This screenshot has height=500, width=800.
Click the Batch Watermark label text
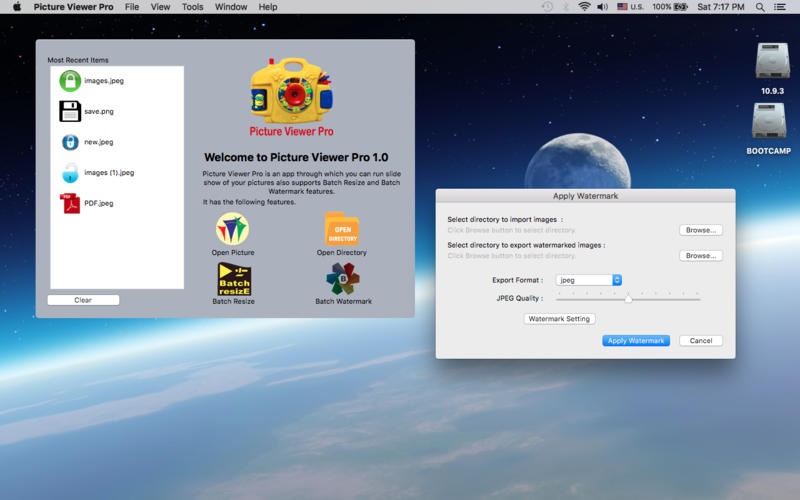point(343,302)
